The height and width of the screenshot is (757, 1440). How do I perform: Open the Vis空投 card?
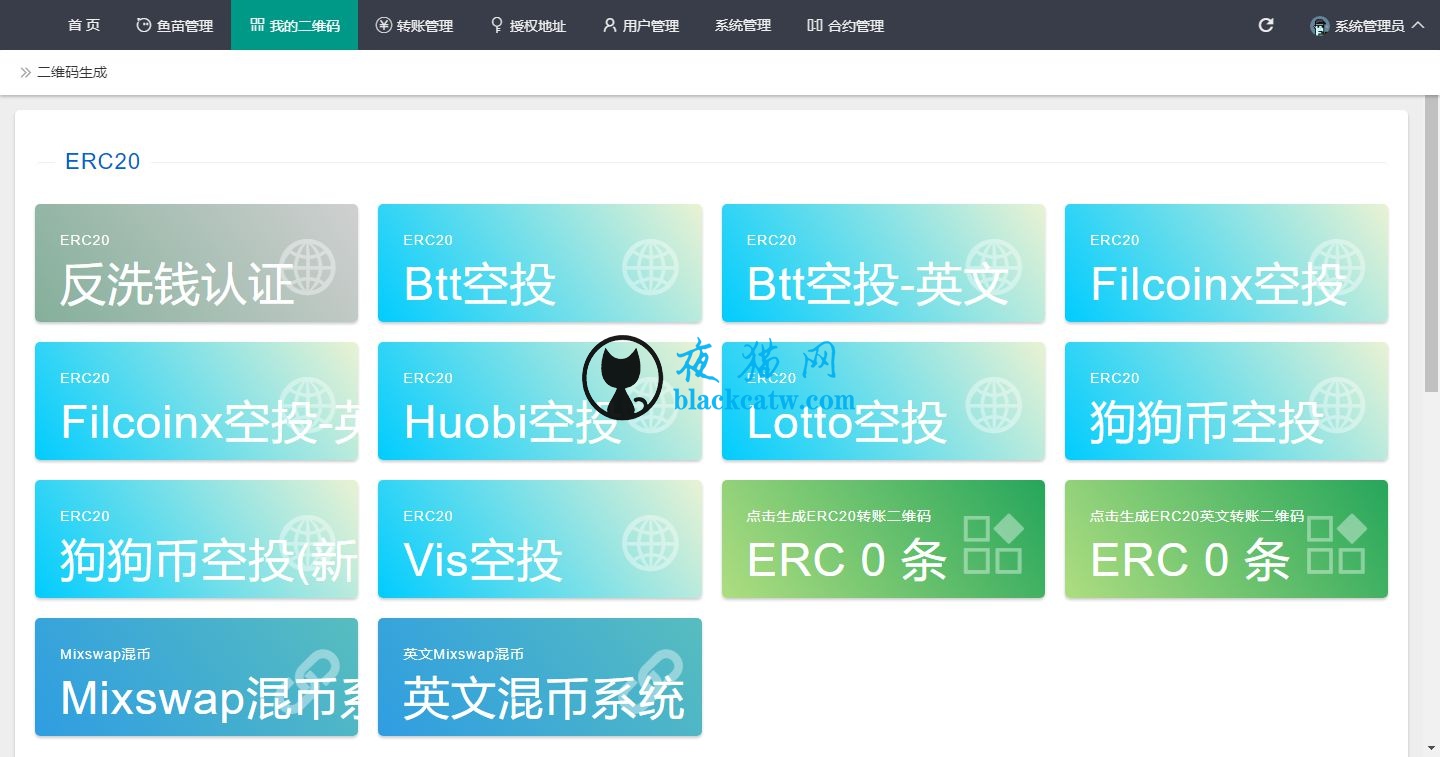(x=540, y=539)
